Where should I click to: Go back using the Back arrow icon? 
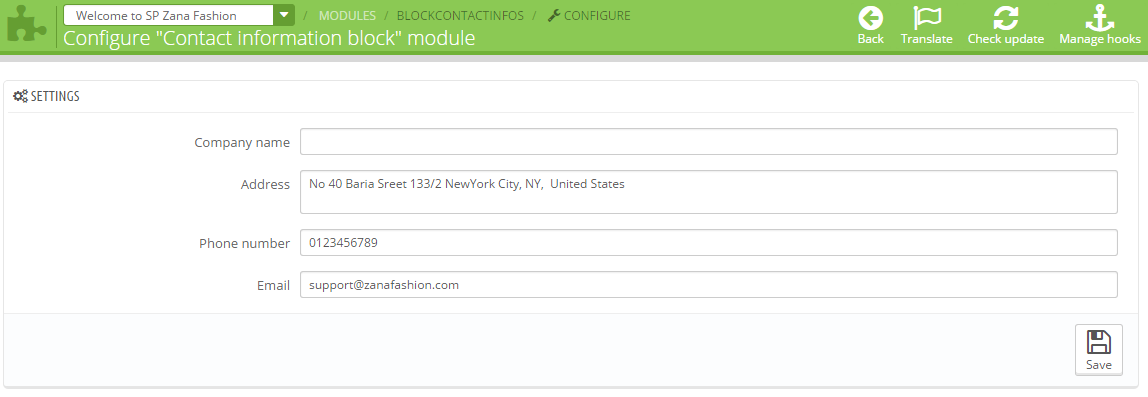point(871,18)
